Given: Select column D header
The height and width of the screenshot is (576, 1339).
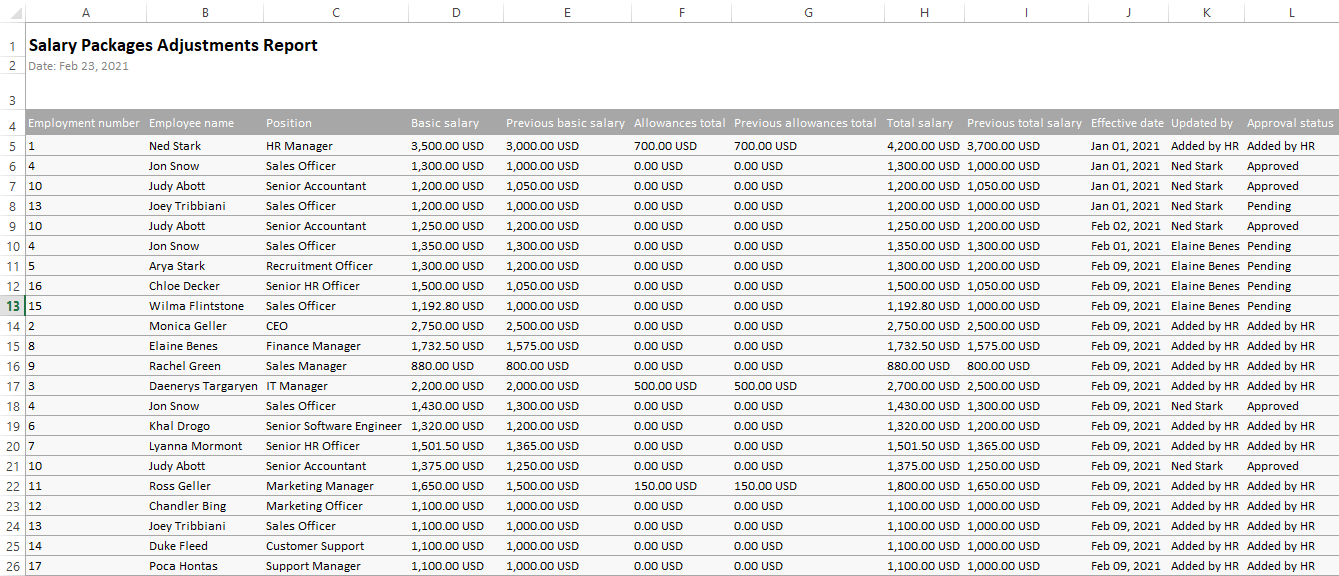Looking at the screenshot, I should tap(456, 12).
